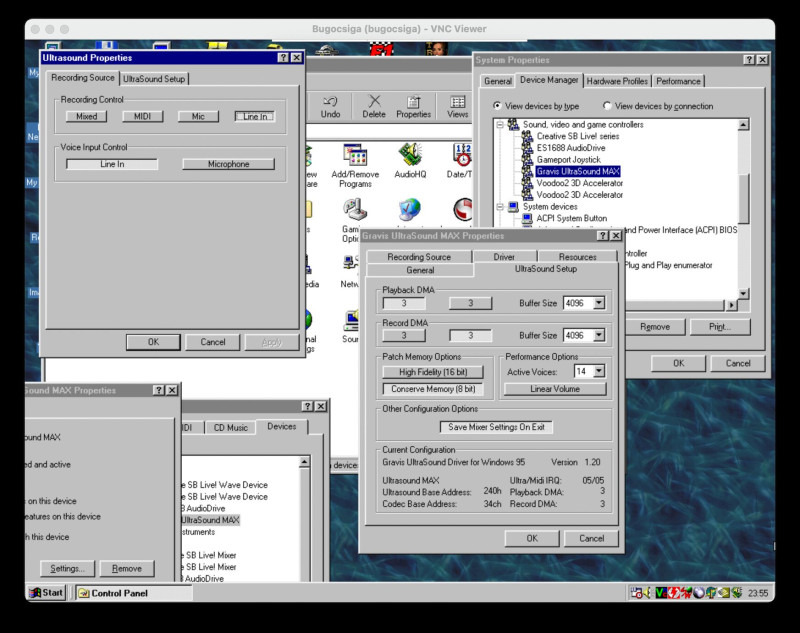This screenshot has width=800, height=633.
Task: Collapse the System devices branch
Action: (x=500, y=206)
